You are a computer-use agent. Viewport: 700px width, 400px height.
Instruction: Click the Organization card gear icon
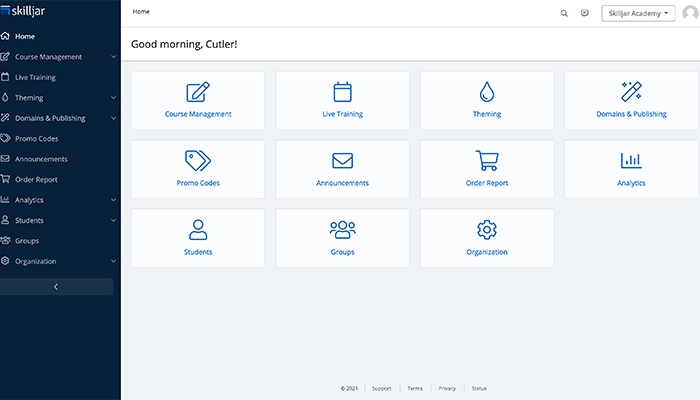click(x=487, y=230)
